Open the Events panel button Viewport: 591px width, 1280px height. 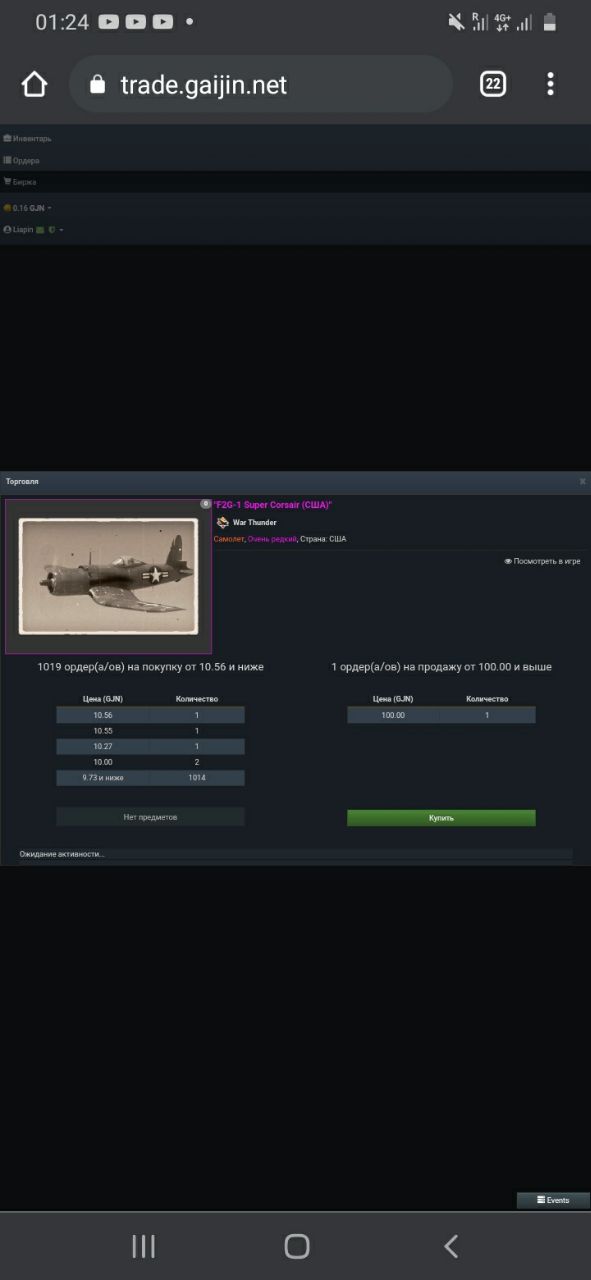[x=553, y=1200]
